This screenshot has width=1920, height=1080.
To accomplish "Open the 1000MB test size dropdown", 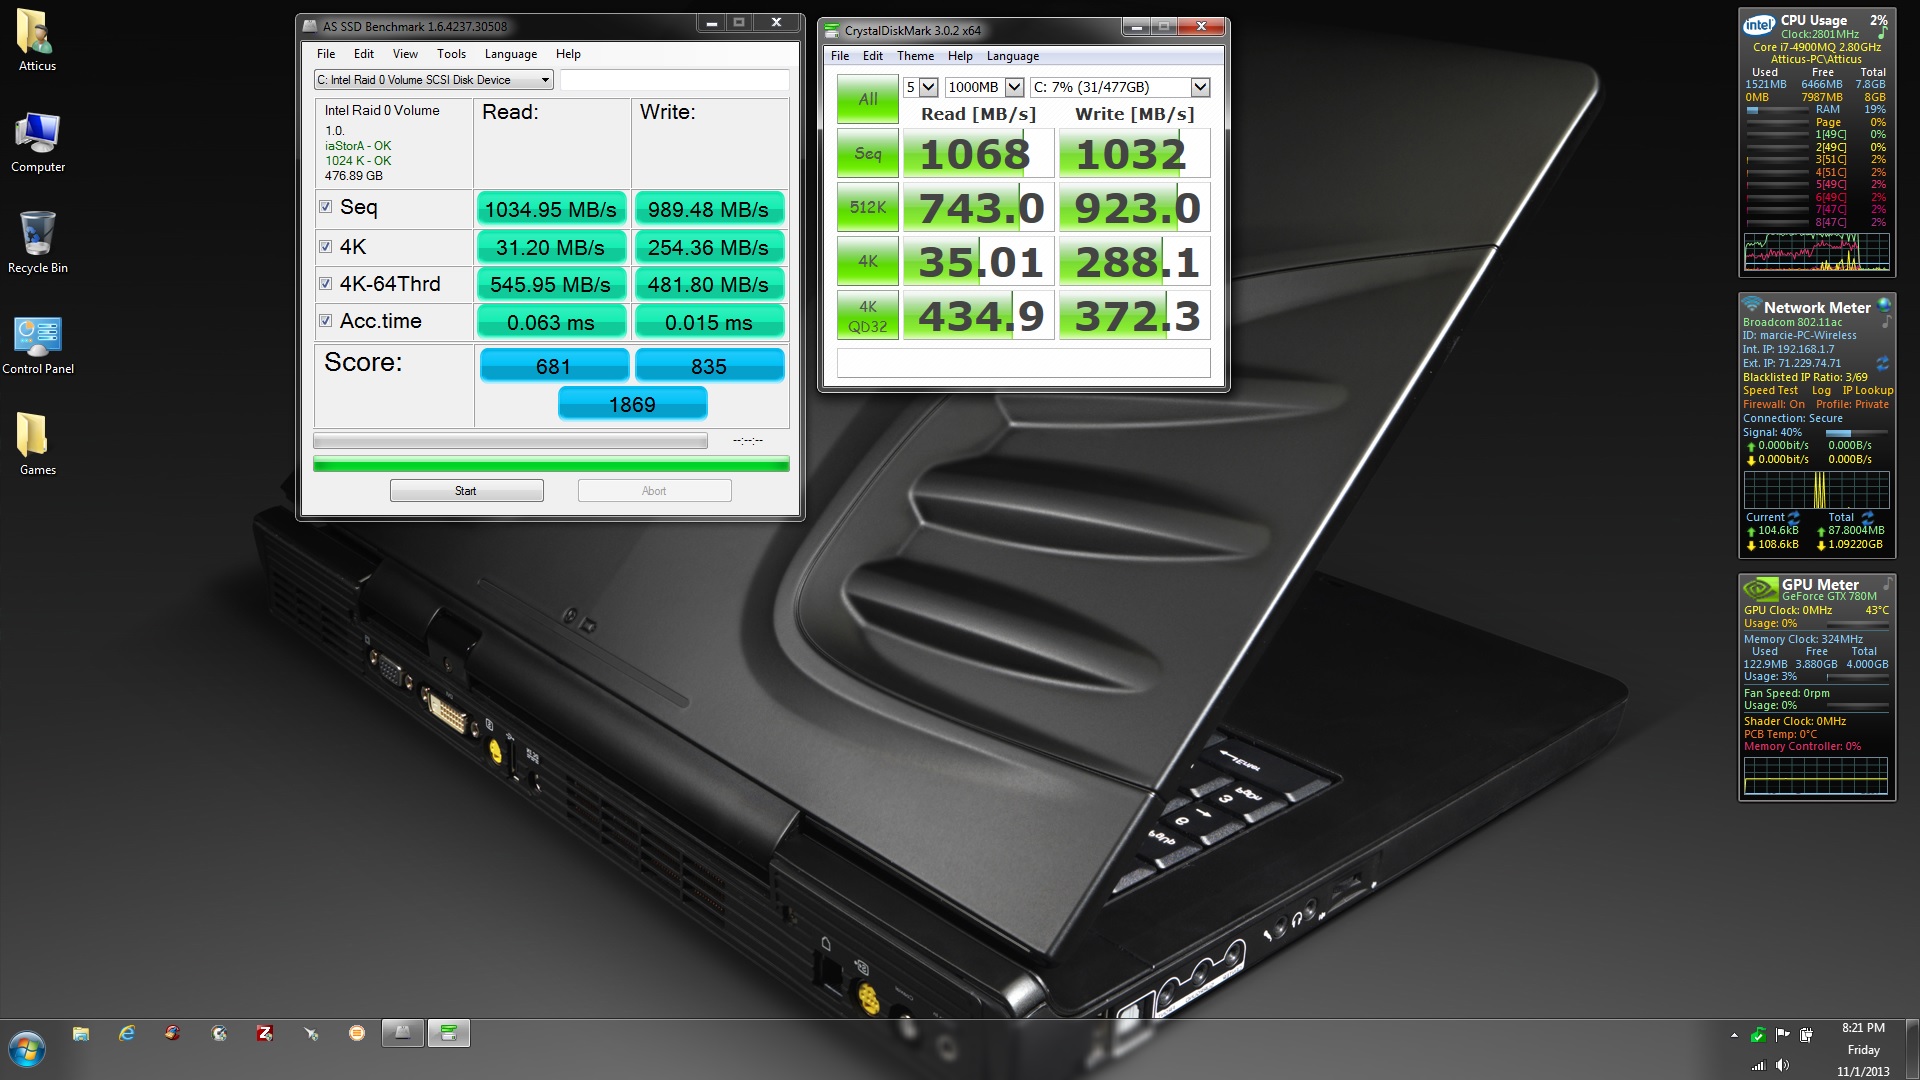I will [x=984, y=87].
